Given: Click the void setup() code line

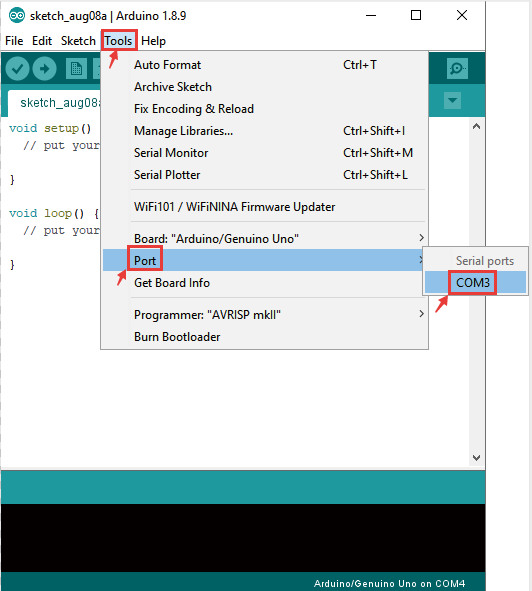Looking at the screenshot, I should click(50, 128).
